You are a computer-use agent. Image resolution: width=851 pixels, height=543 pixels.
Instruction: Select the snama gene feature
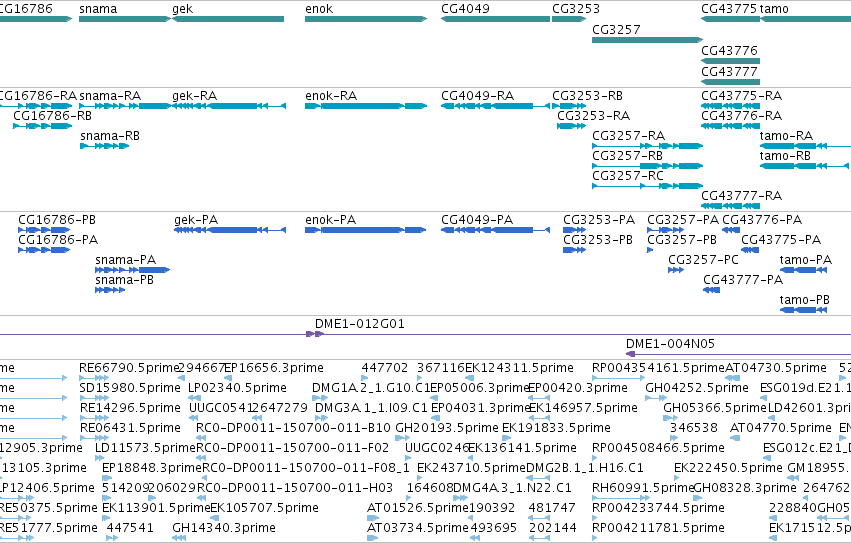125,19
